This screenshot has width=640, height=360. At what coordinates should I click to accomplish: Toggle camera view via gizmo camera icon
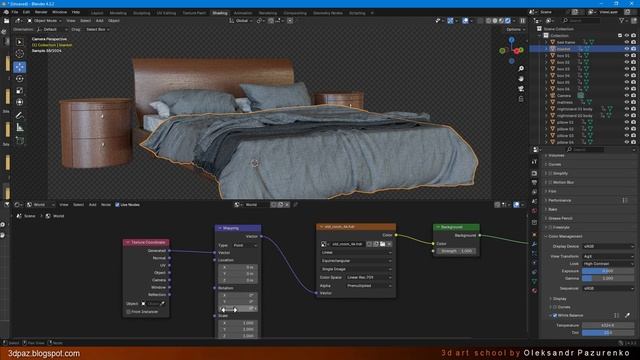point(521,89)
